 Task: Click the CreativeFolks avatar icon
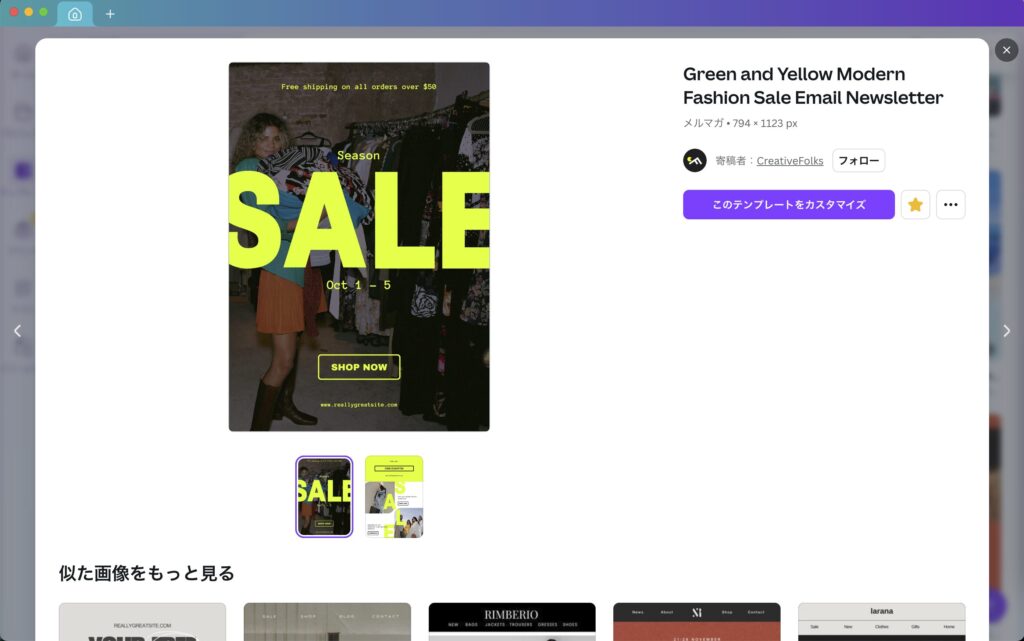click(695, 161)
